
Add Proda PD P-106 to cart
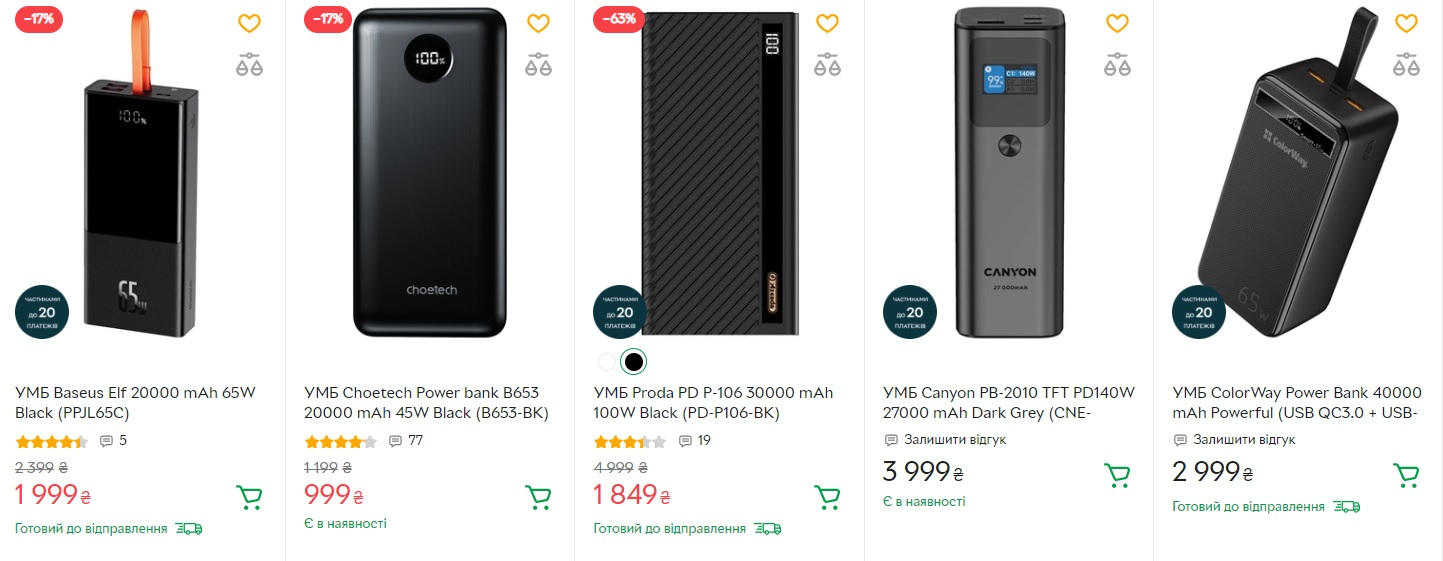(827, 497)
